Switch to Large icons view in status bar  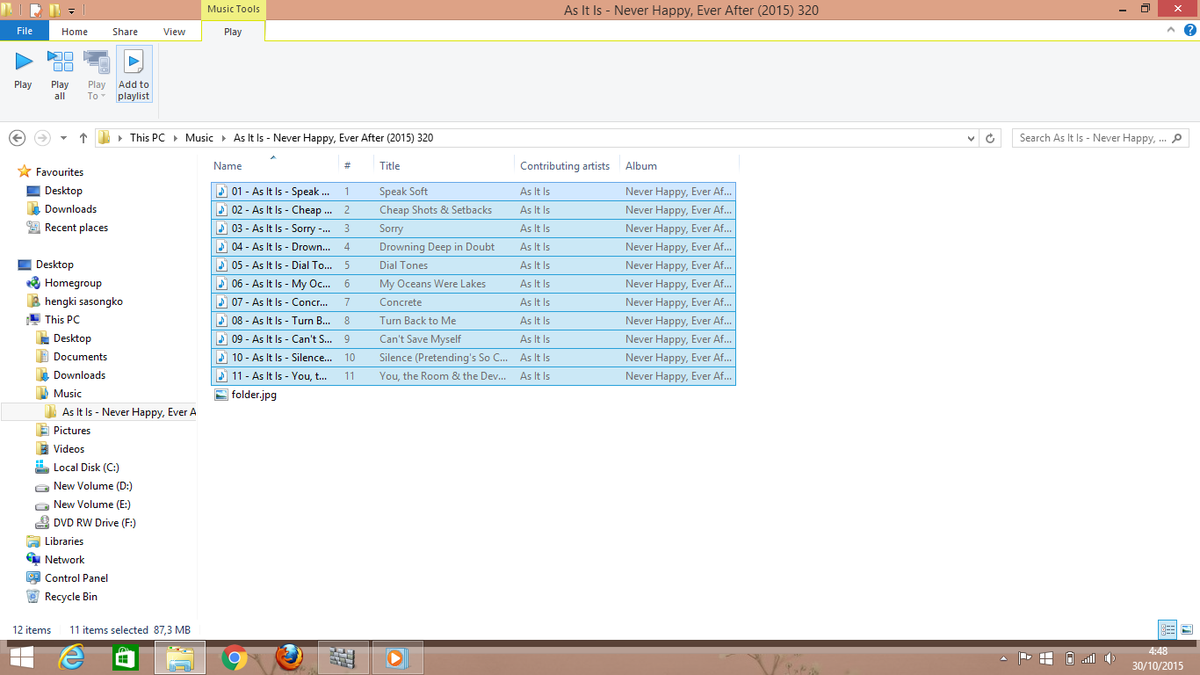tap(1186, 629)
